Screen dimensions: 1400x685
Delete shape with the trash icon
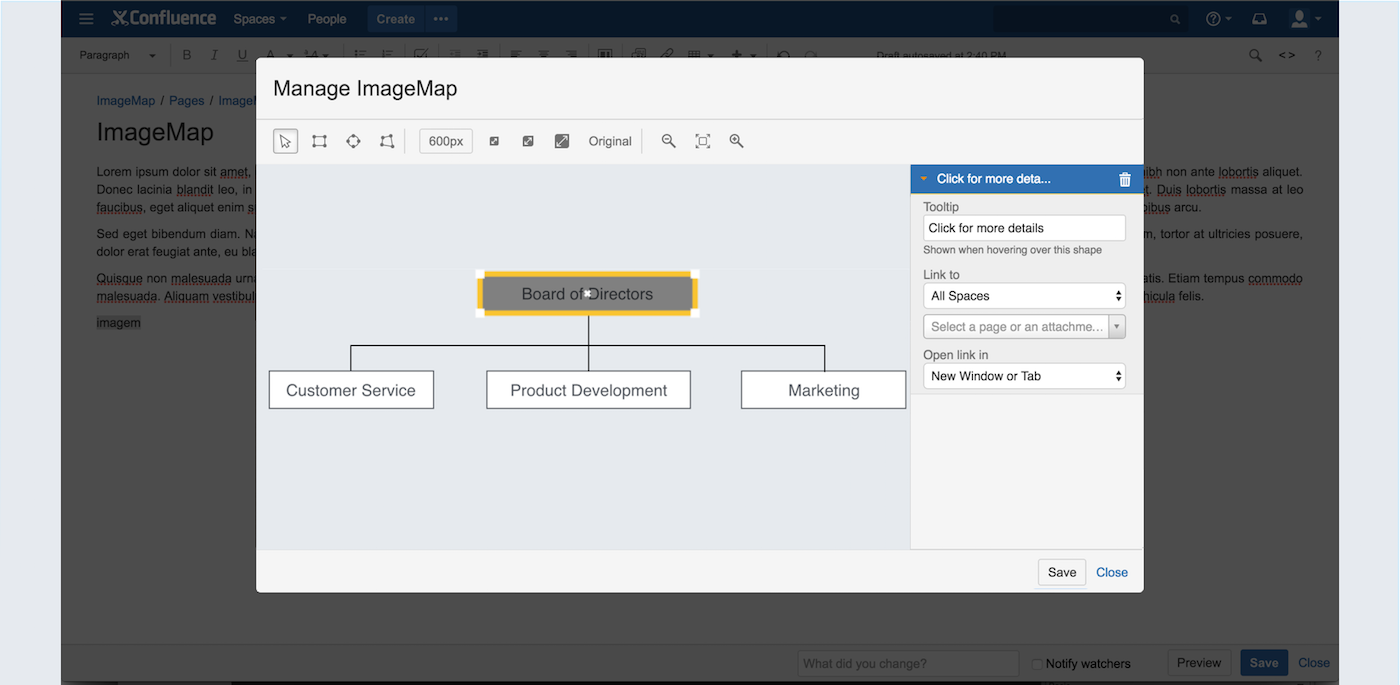1125,179
